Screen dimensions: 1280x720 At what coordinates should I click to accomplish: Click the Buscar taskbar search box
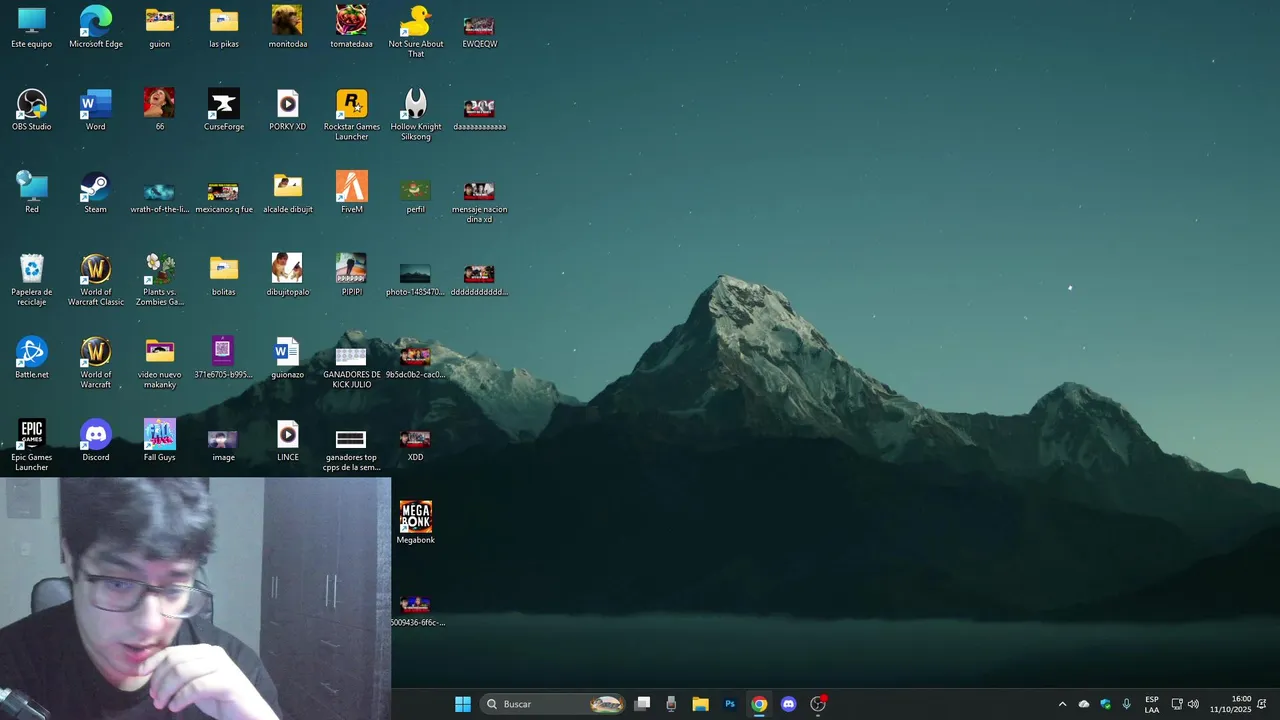553,704
